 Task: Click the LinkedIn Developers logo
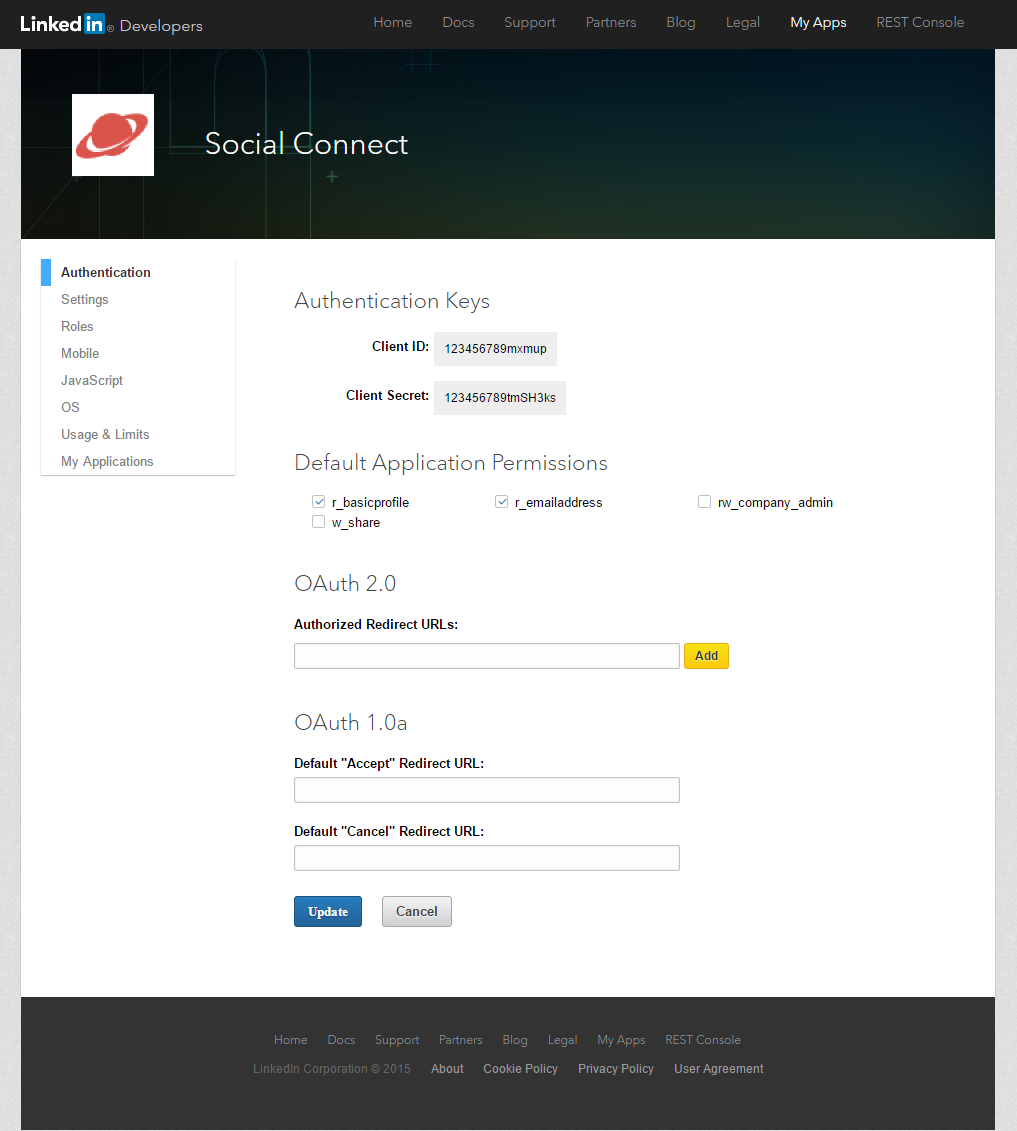click(x=111, y=25)
